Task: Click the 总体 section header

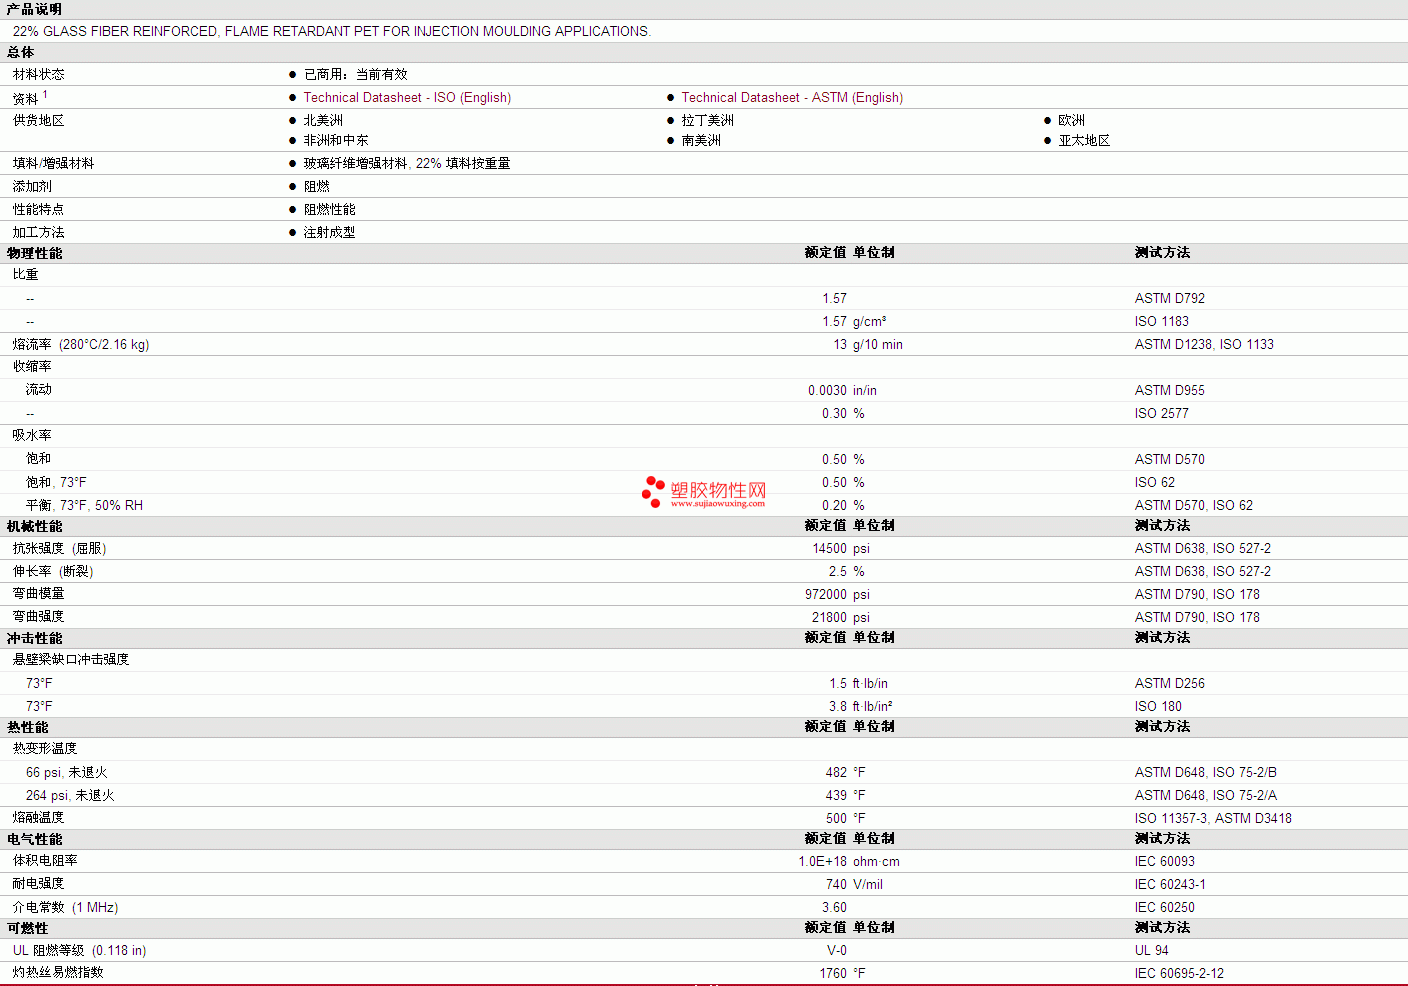Action: [20, 52]
